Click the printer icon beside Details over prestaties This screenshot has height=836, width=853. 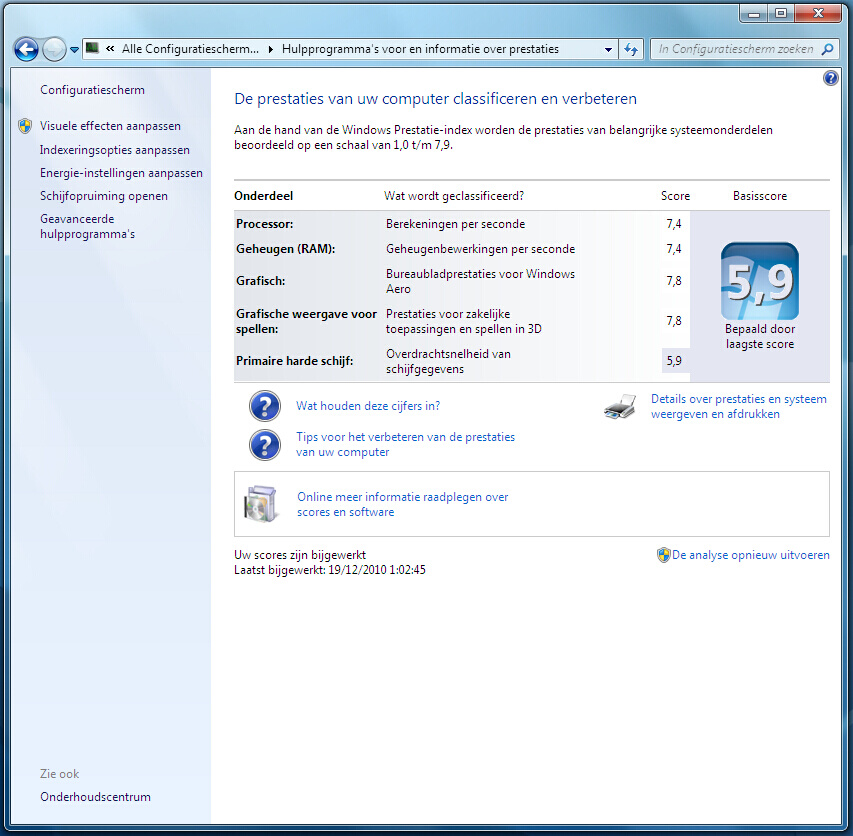pos(620,406)
